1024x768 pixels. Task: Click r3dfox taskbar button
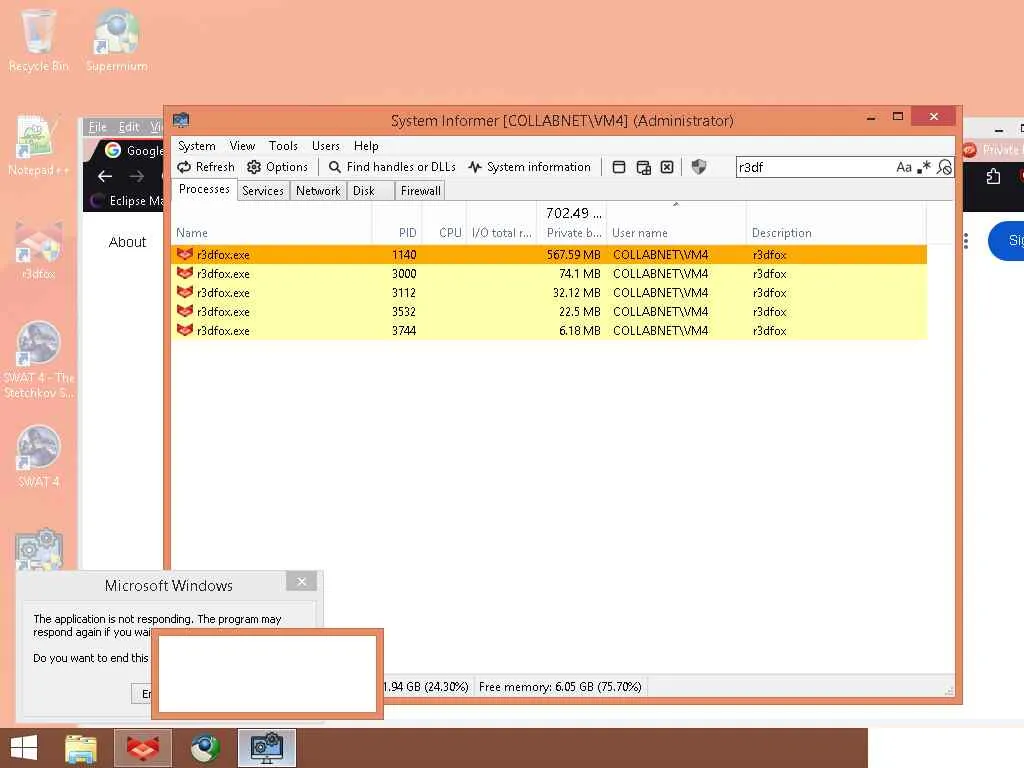coord(143,748)
